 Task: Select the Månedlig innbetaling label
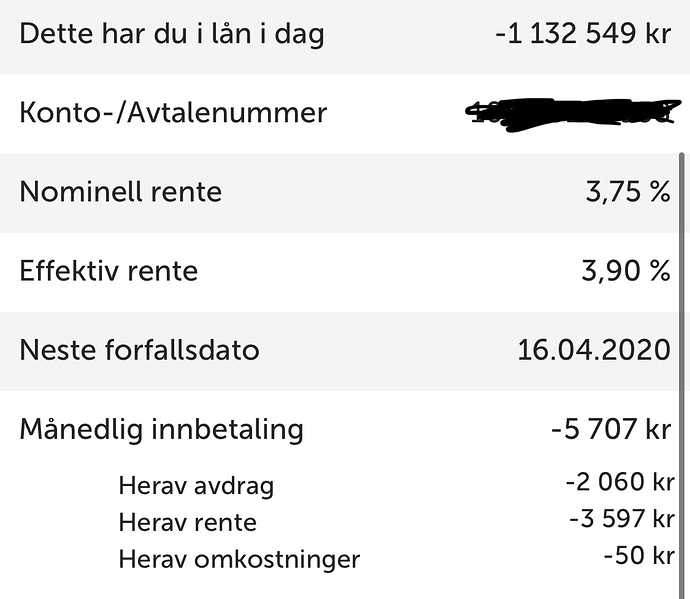(x=161, y=430)
